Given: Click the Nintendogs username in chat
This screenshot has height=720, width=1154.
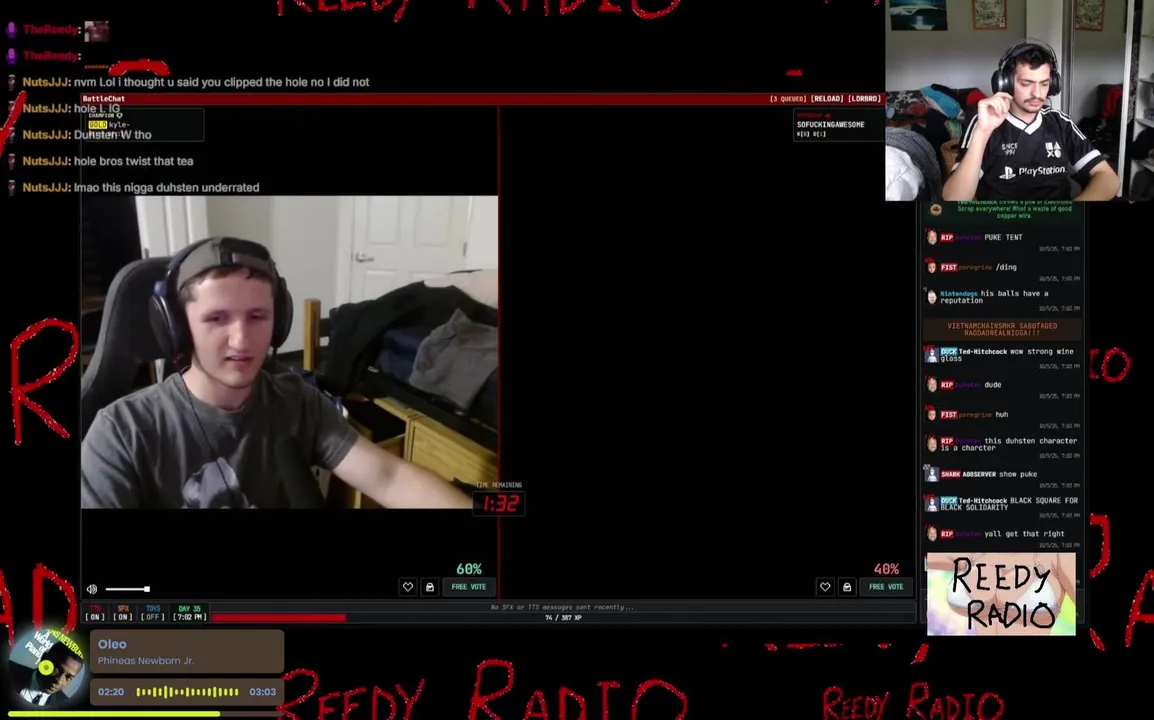Looking at the screenshot, I should tap(959, 293).
